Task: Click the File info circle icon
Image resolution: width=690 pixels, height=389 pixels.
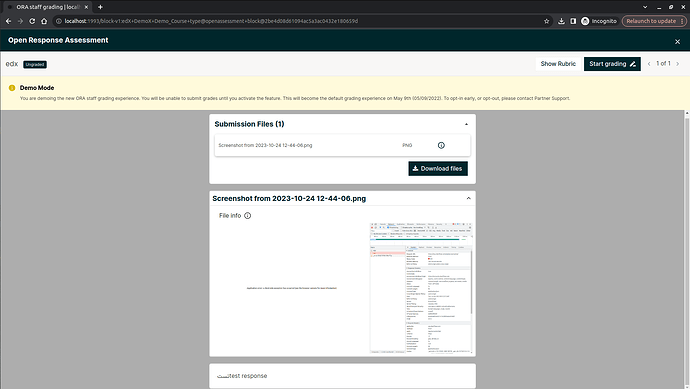Action: point(247,216)
